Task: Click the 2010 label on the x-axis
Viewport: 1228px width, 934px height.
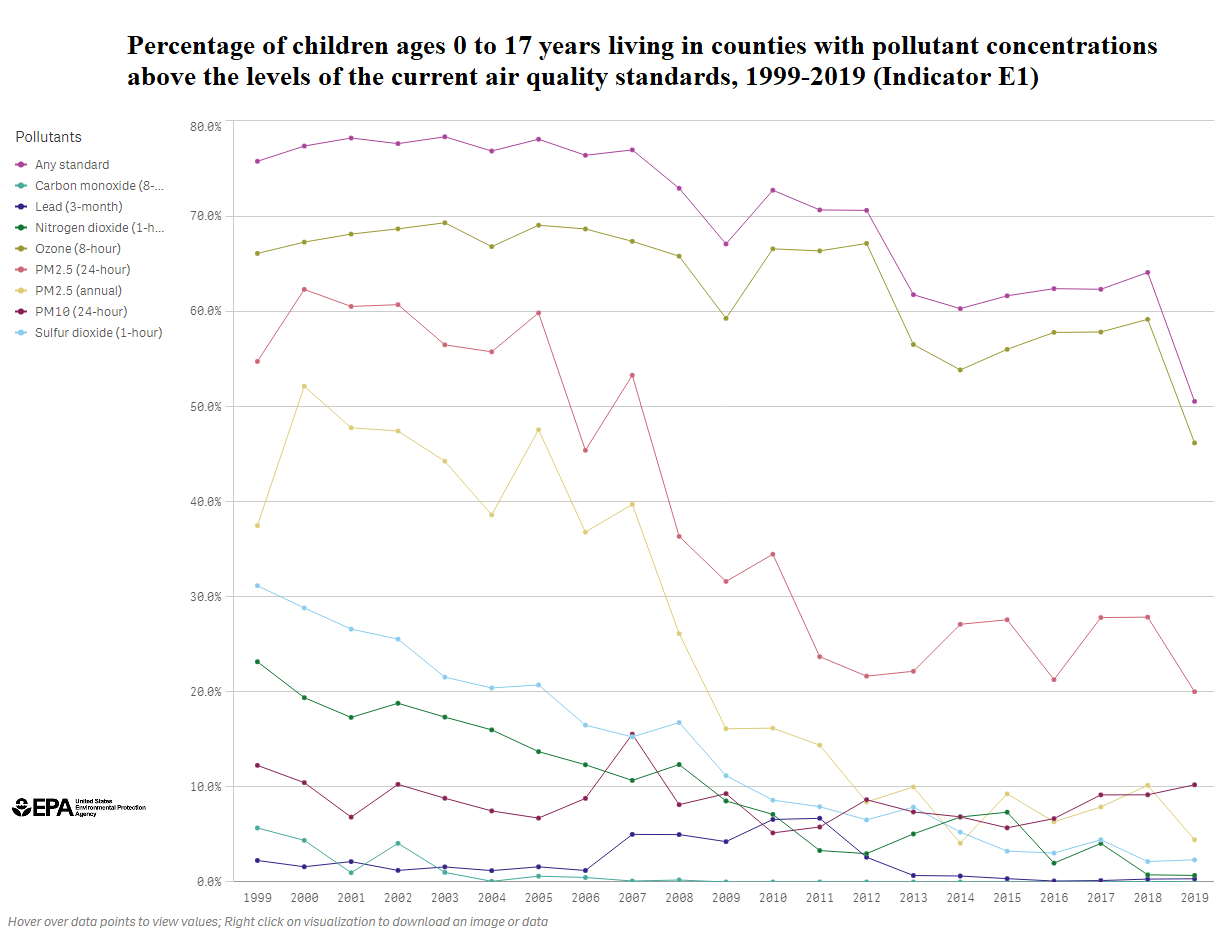Action: (x=773, y=898)
